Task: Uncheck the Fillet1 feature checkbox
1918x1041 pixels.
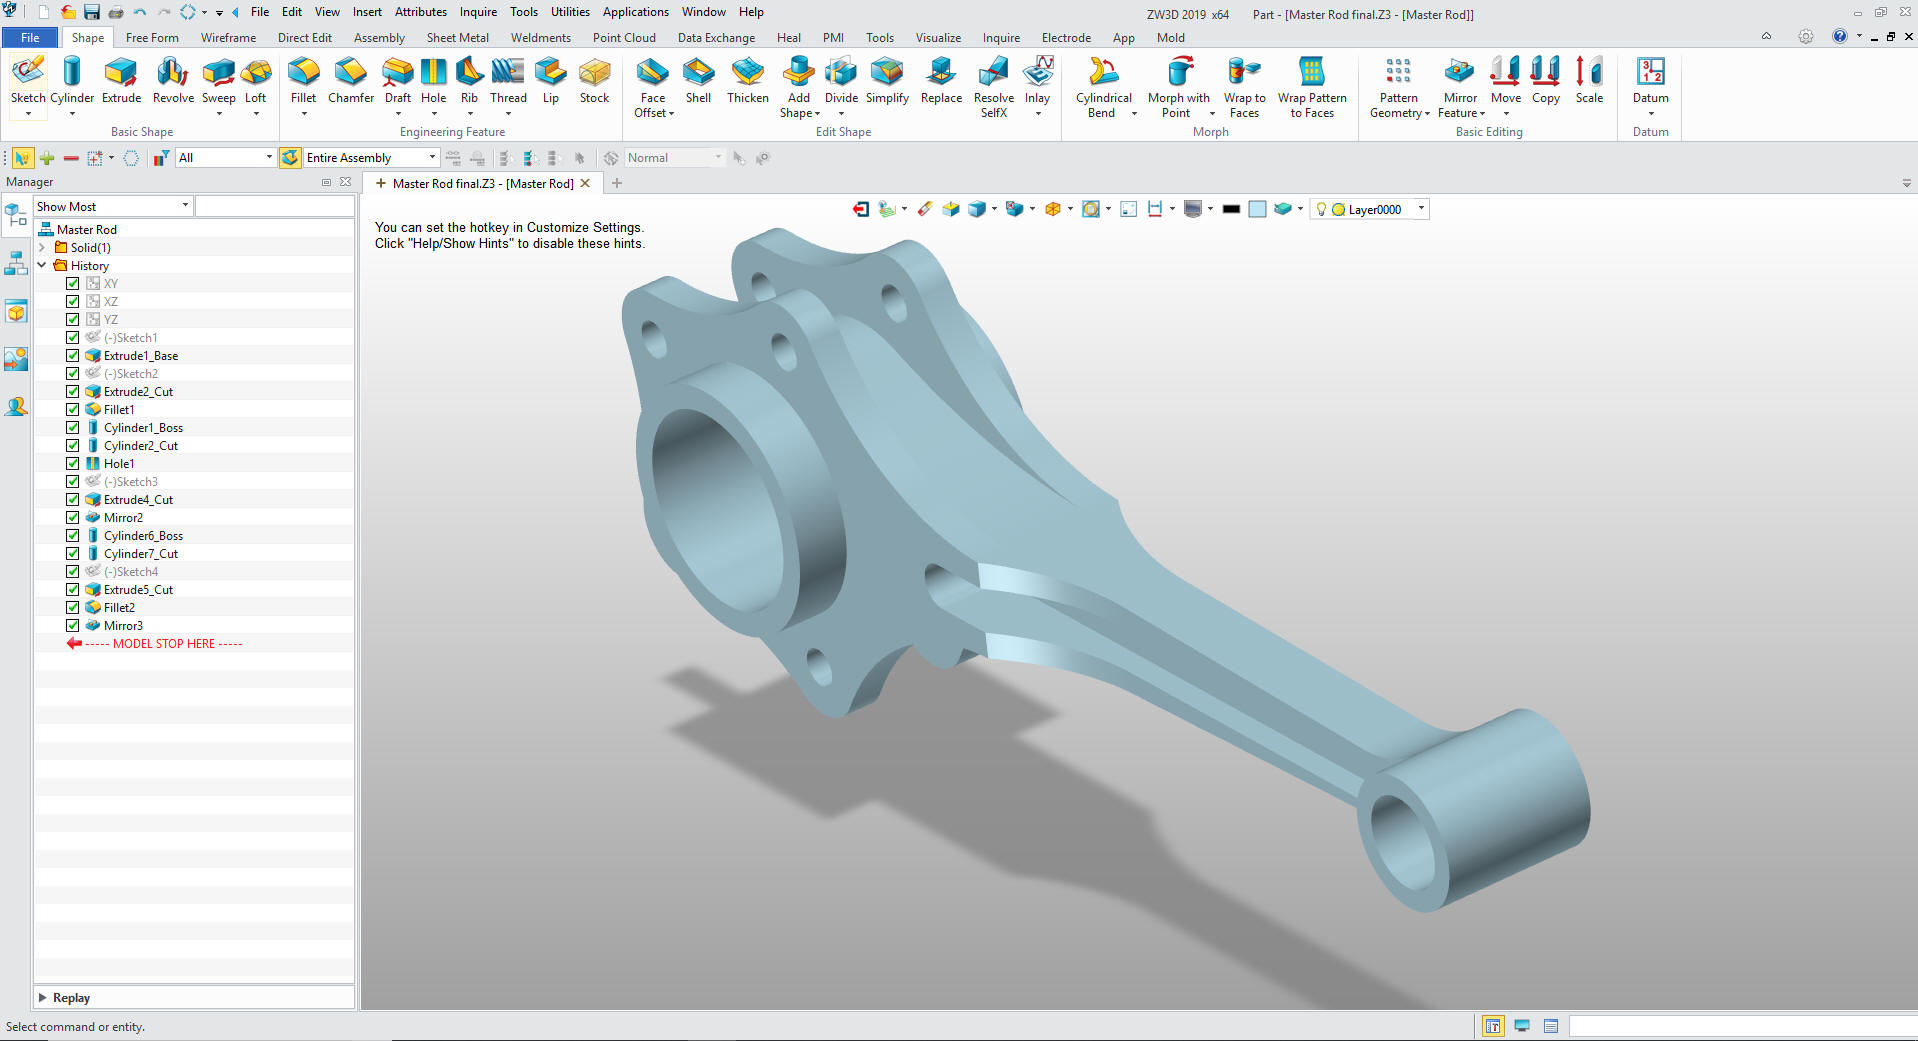Action: (73, 410)
